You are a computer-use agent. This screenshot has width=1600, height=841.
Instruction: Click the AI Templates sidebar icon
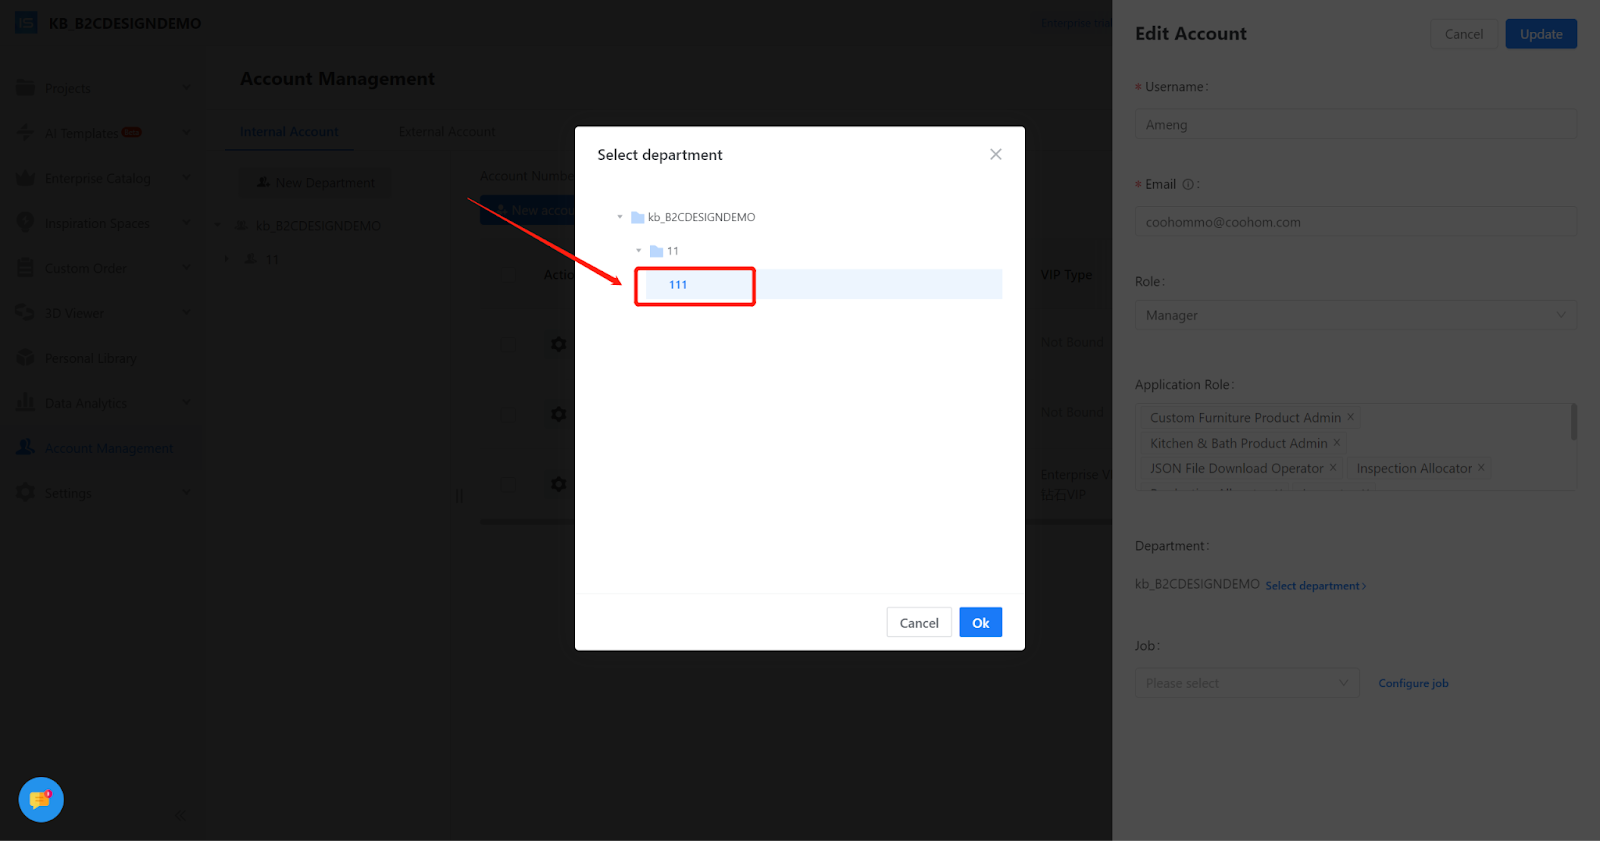coord(26,132)
